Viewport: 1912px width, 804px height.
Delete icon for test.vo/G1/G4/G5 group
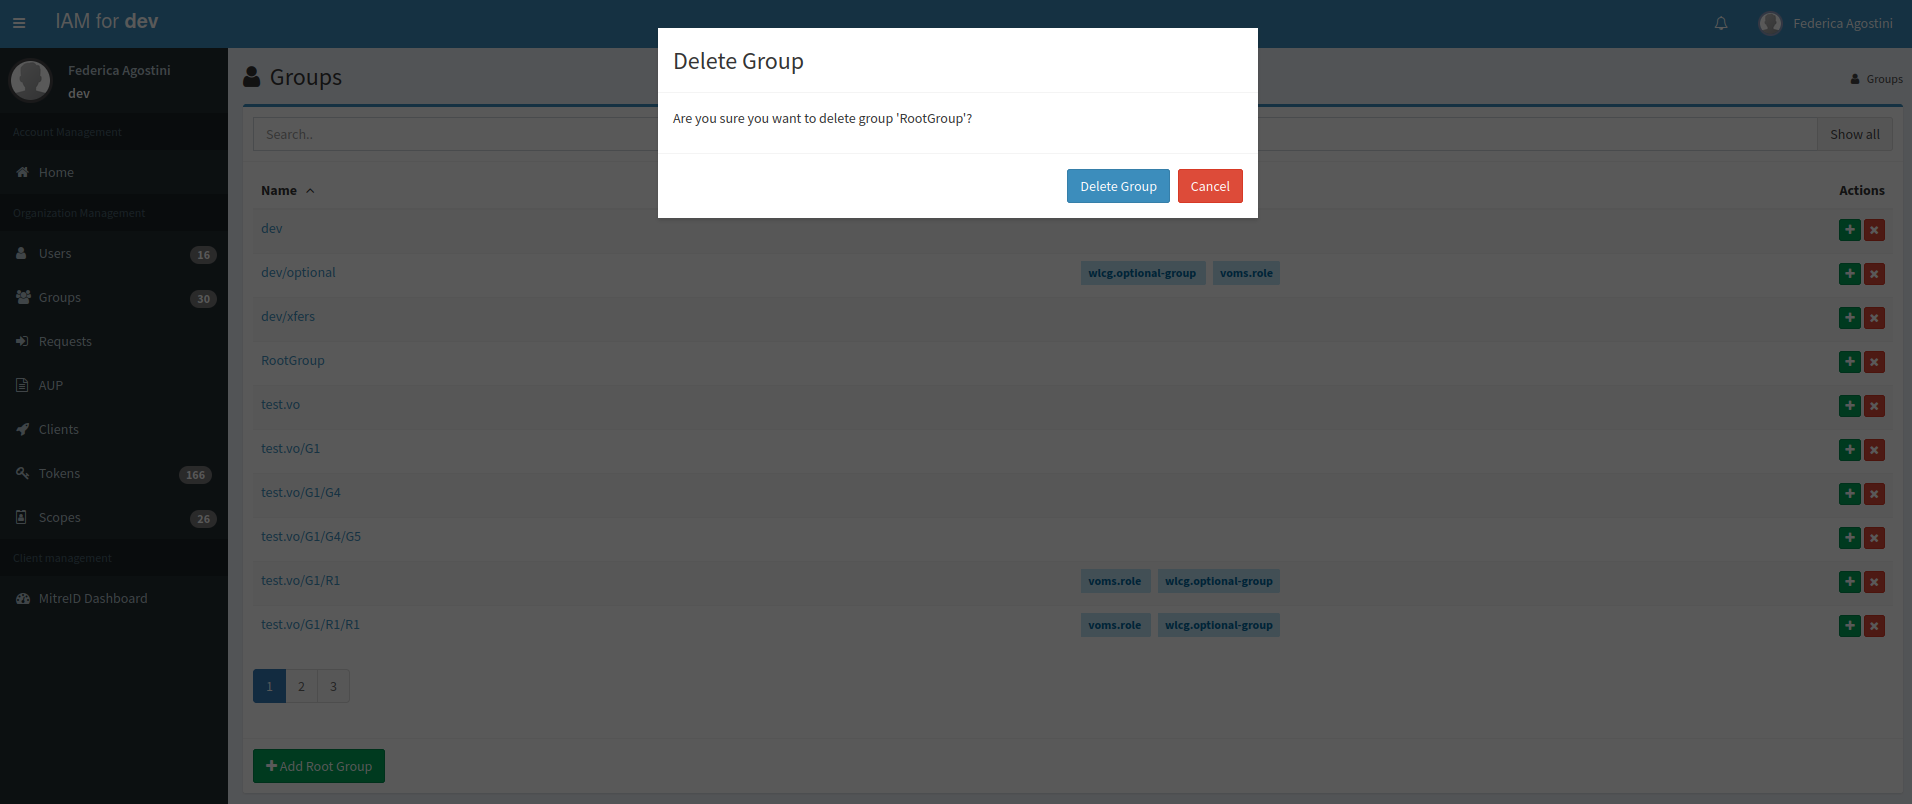tap(1875, 538)
